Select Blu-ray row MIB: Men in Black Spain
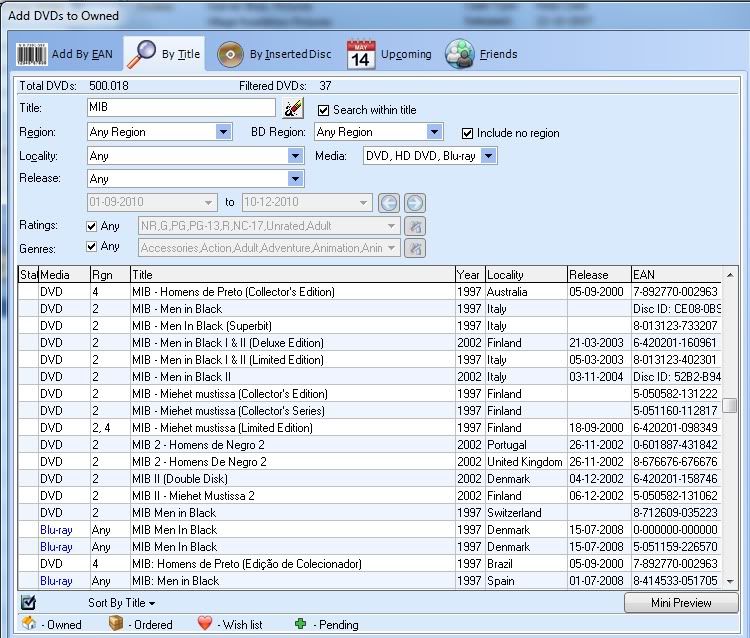The image size is (750, 638). tap(369, 581)
